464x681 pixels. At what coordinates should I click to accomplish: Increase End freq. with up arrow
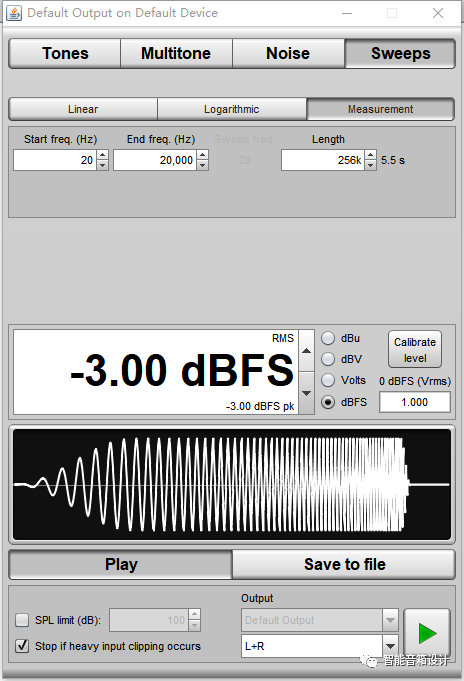pyautogui.click(x=202, y=155)
